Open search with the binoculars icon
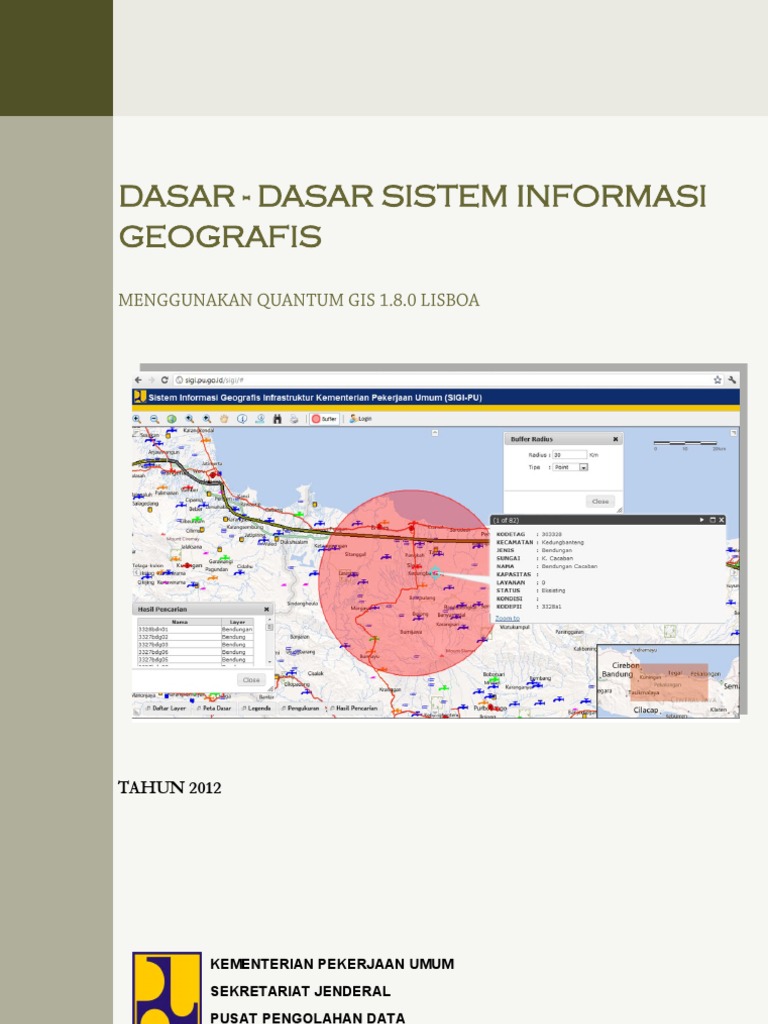The image size is (768, 1024). 277,419
